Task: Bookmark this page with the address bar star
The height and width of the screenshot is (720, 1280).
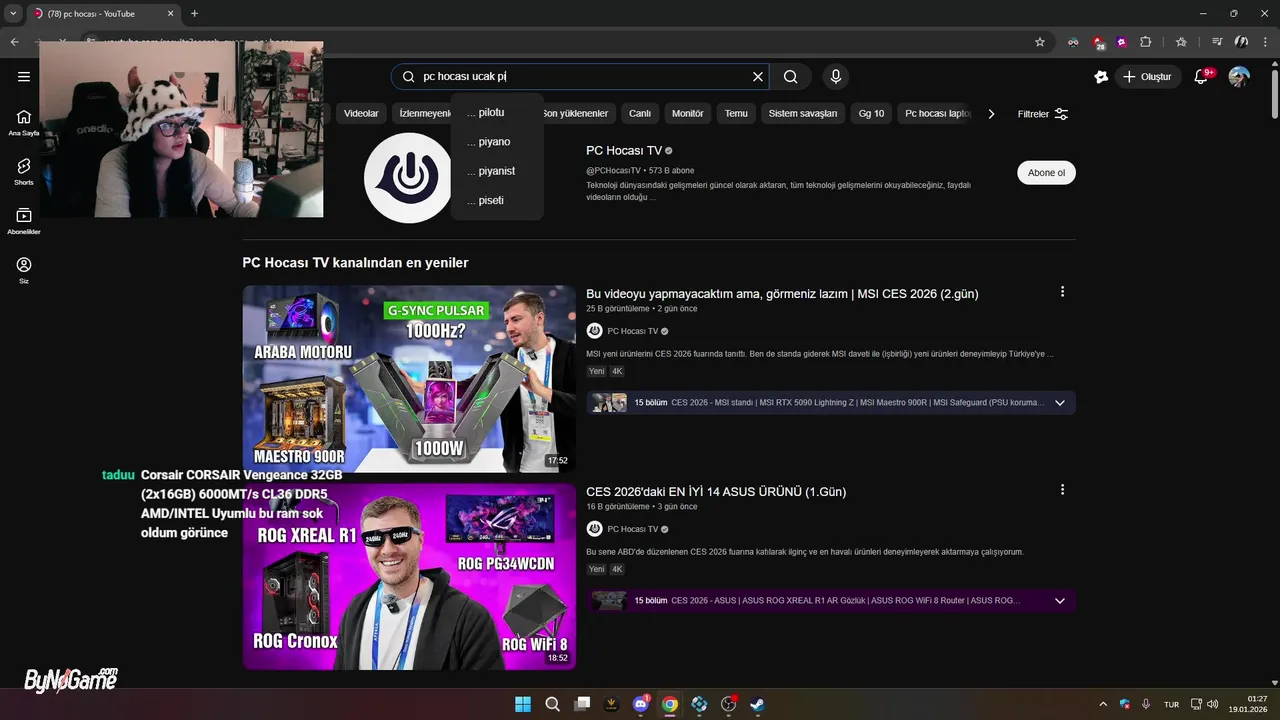Action: (x=1040, y=42)
